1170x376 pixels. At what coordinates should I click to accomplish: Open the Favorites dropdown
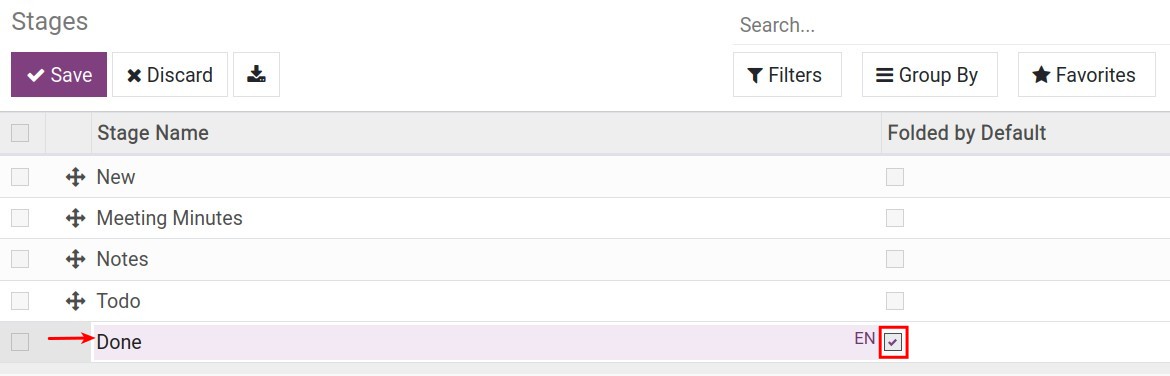pyautogui.click(x=1086, y=75)
